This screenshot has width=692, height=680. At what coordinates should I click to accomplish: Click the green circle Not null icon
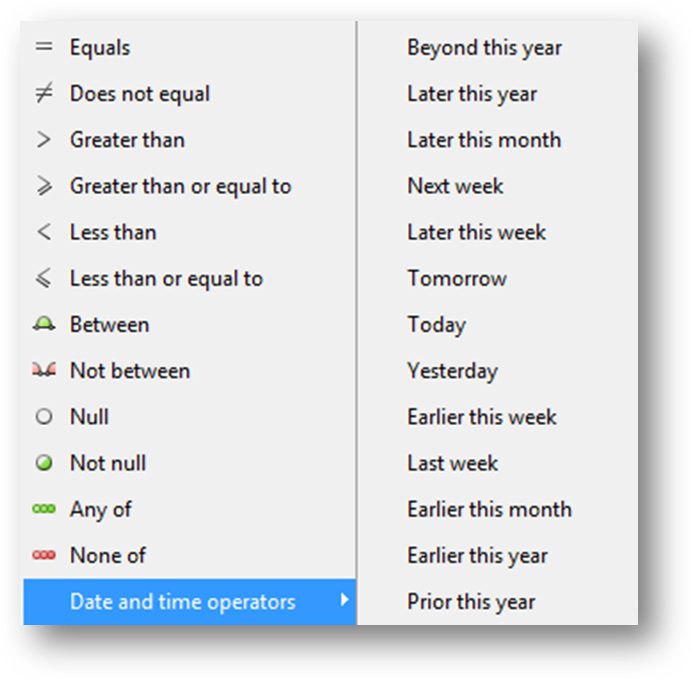point(44,462)
